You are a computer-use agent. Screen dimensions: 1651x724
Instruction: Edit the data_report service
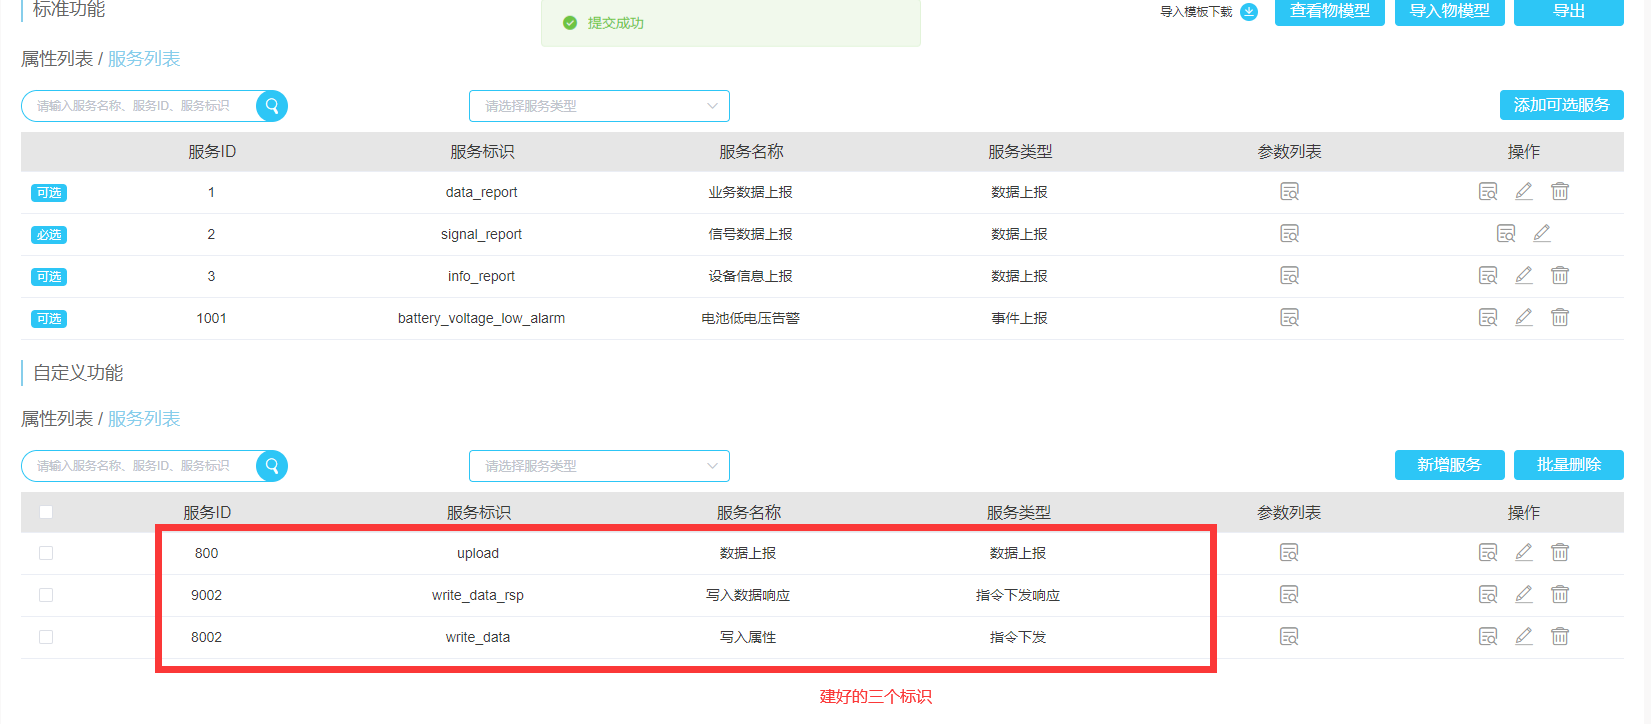[1524, 192]
